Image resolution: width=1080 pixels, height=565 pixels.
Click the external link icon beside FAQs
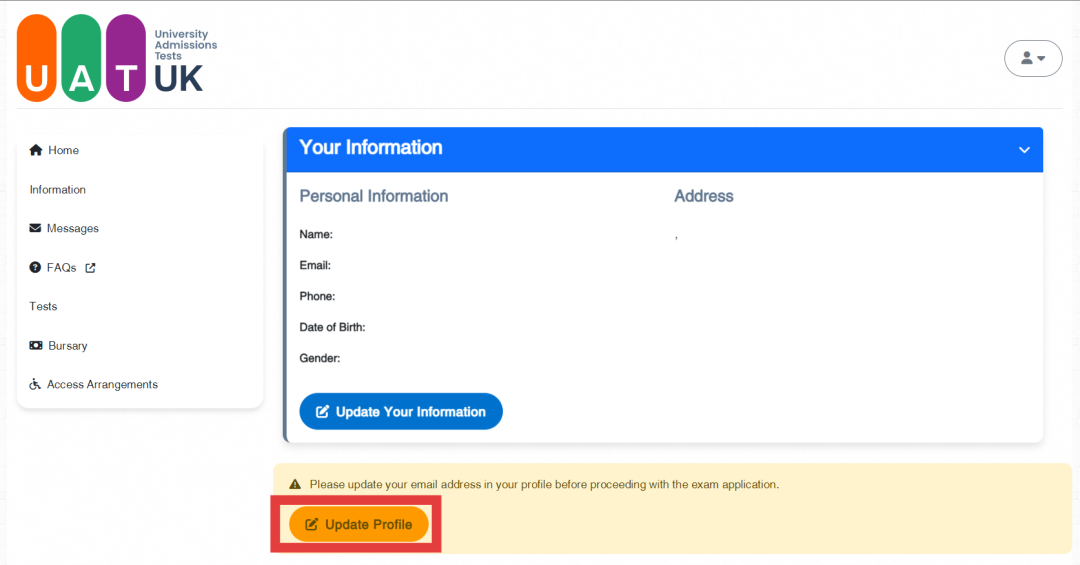[90, 268]
